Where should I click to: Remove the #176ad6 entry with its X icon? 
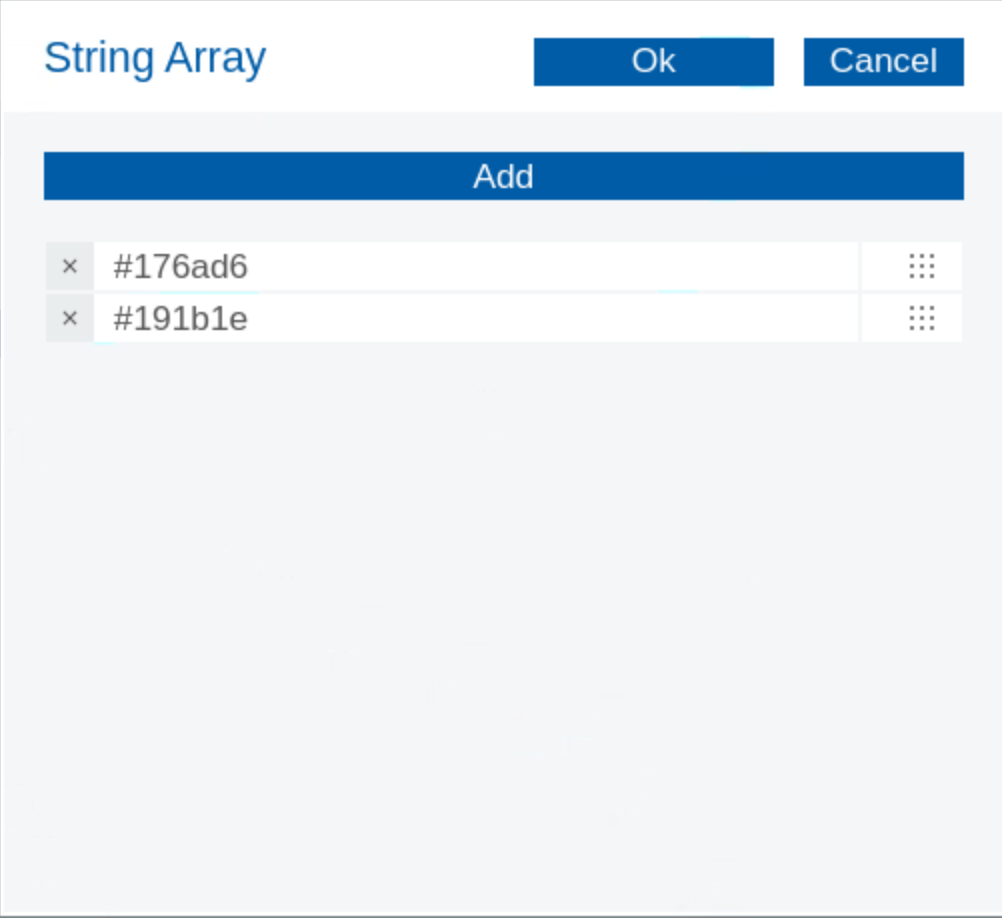click(x=70, y=267)
